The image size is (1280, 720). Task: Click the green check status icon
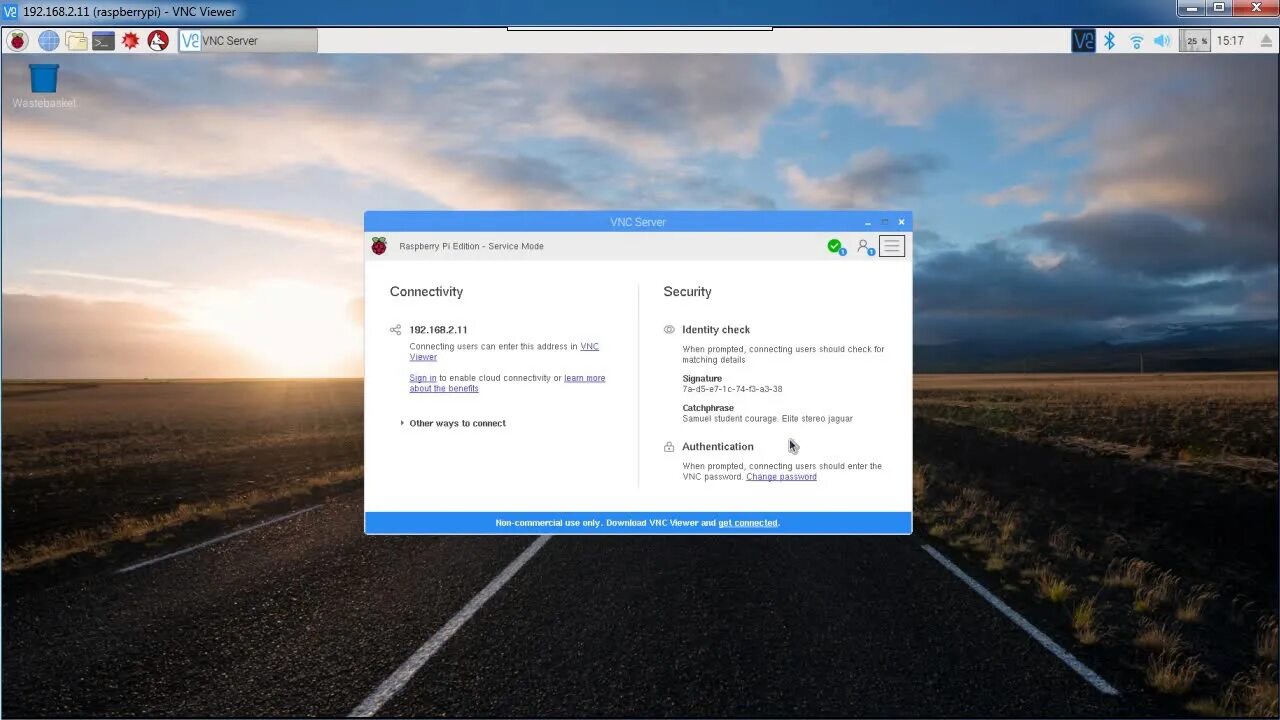point(836,246)
